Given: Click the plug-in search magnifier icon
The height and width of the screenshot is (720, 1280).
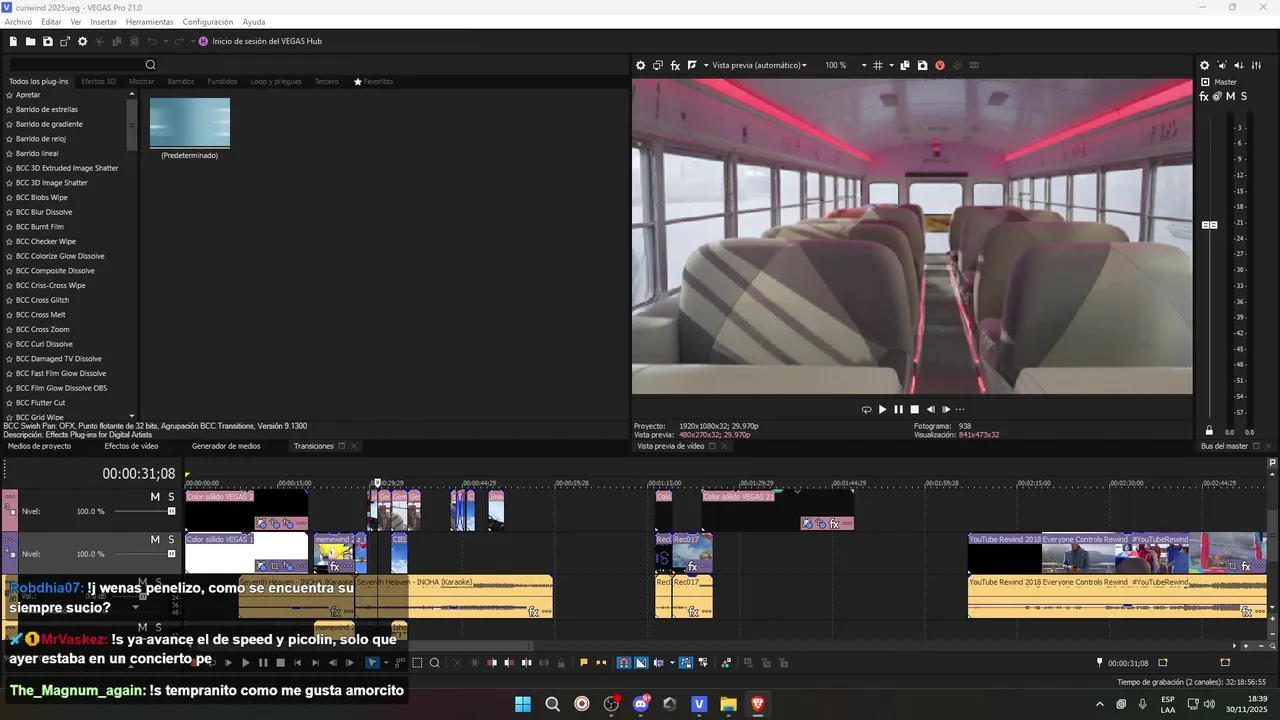Looking at the screenshot, I should tap(151, 65).
